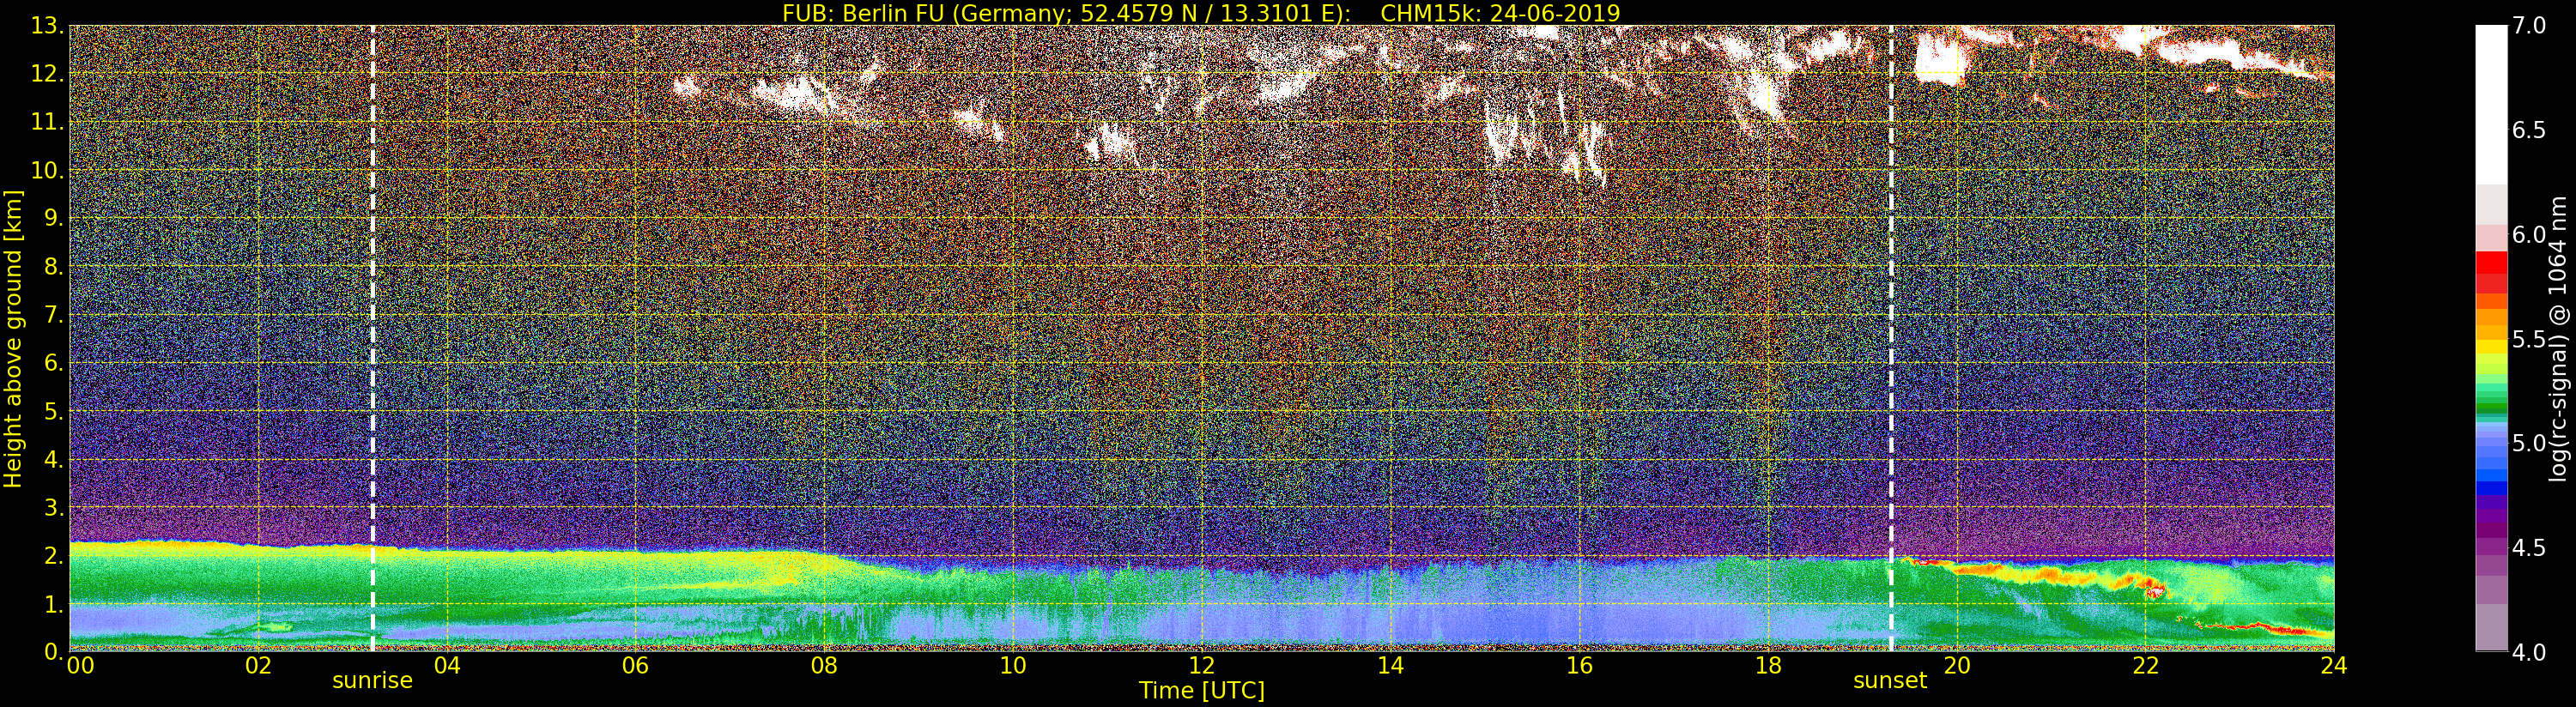
Task: Click the '00' time axis tick label
Action: click(80, 666)
